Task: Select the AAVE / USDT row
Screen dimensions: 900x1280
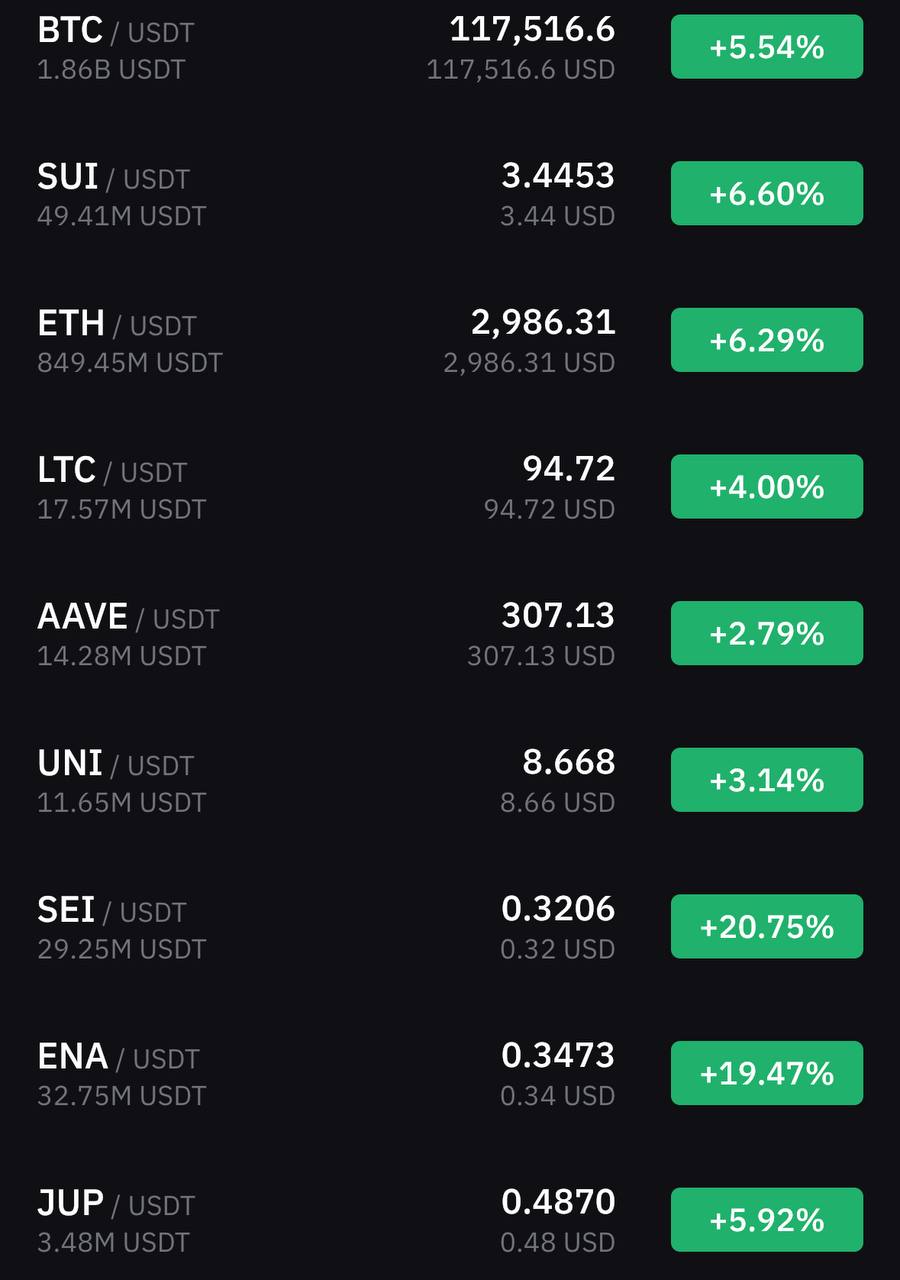Action: click(x=450, y=633)
